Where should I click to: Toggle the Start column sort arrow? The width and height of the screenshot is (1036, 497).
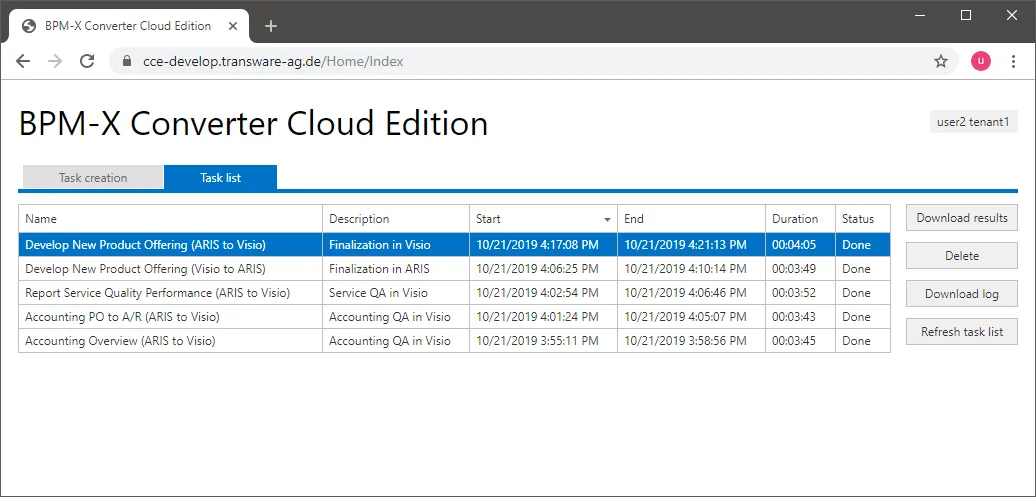click(607, 219)
